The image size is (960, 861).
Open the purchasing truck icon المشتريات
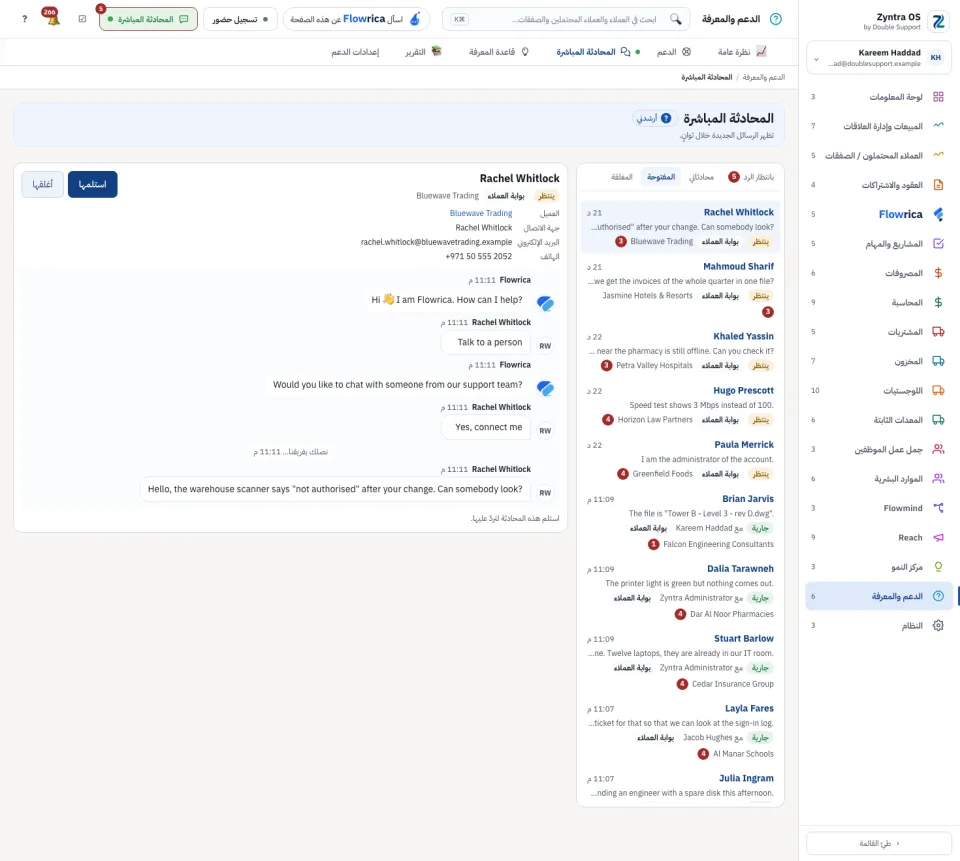coord(938,332)
